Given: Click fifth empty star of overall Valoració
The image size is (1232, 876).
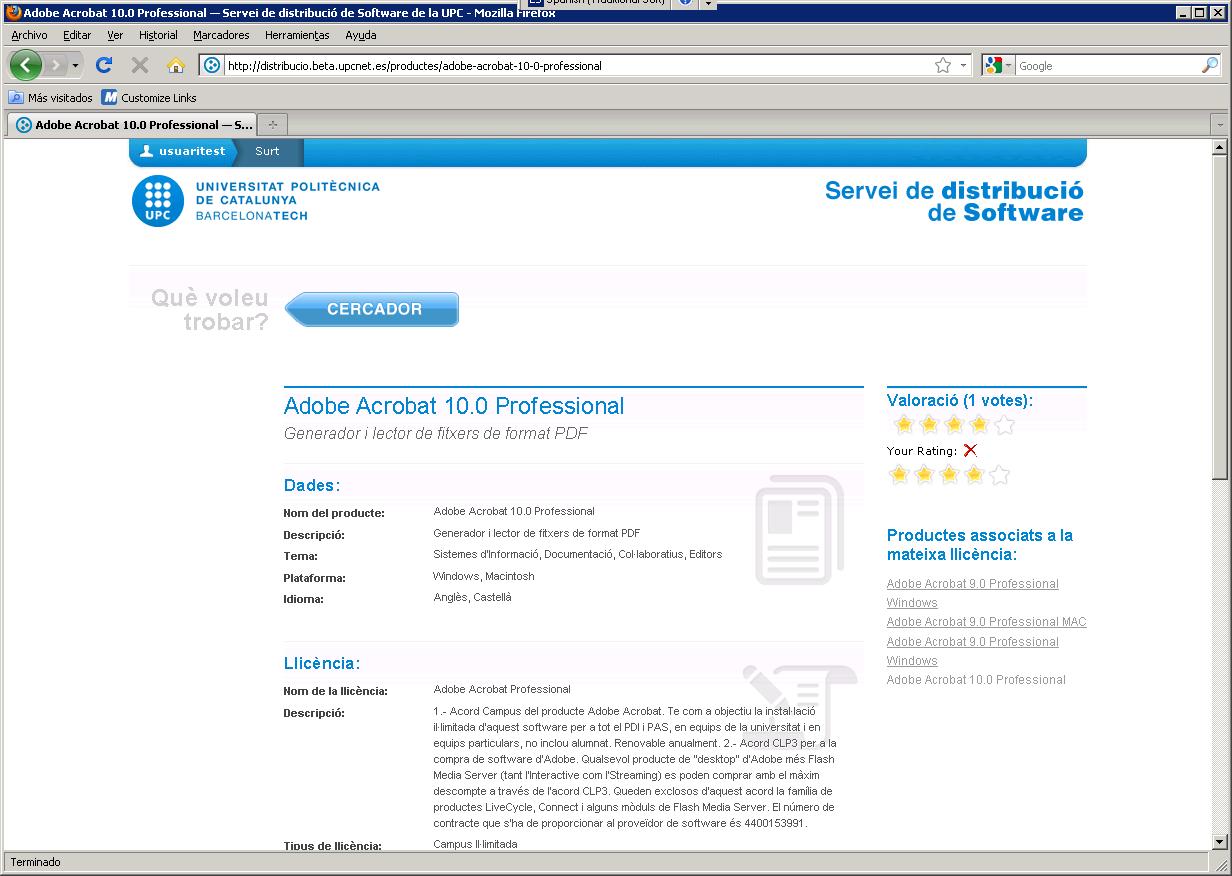Looking at the screenshot, I should point(1005,425).
